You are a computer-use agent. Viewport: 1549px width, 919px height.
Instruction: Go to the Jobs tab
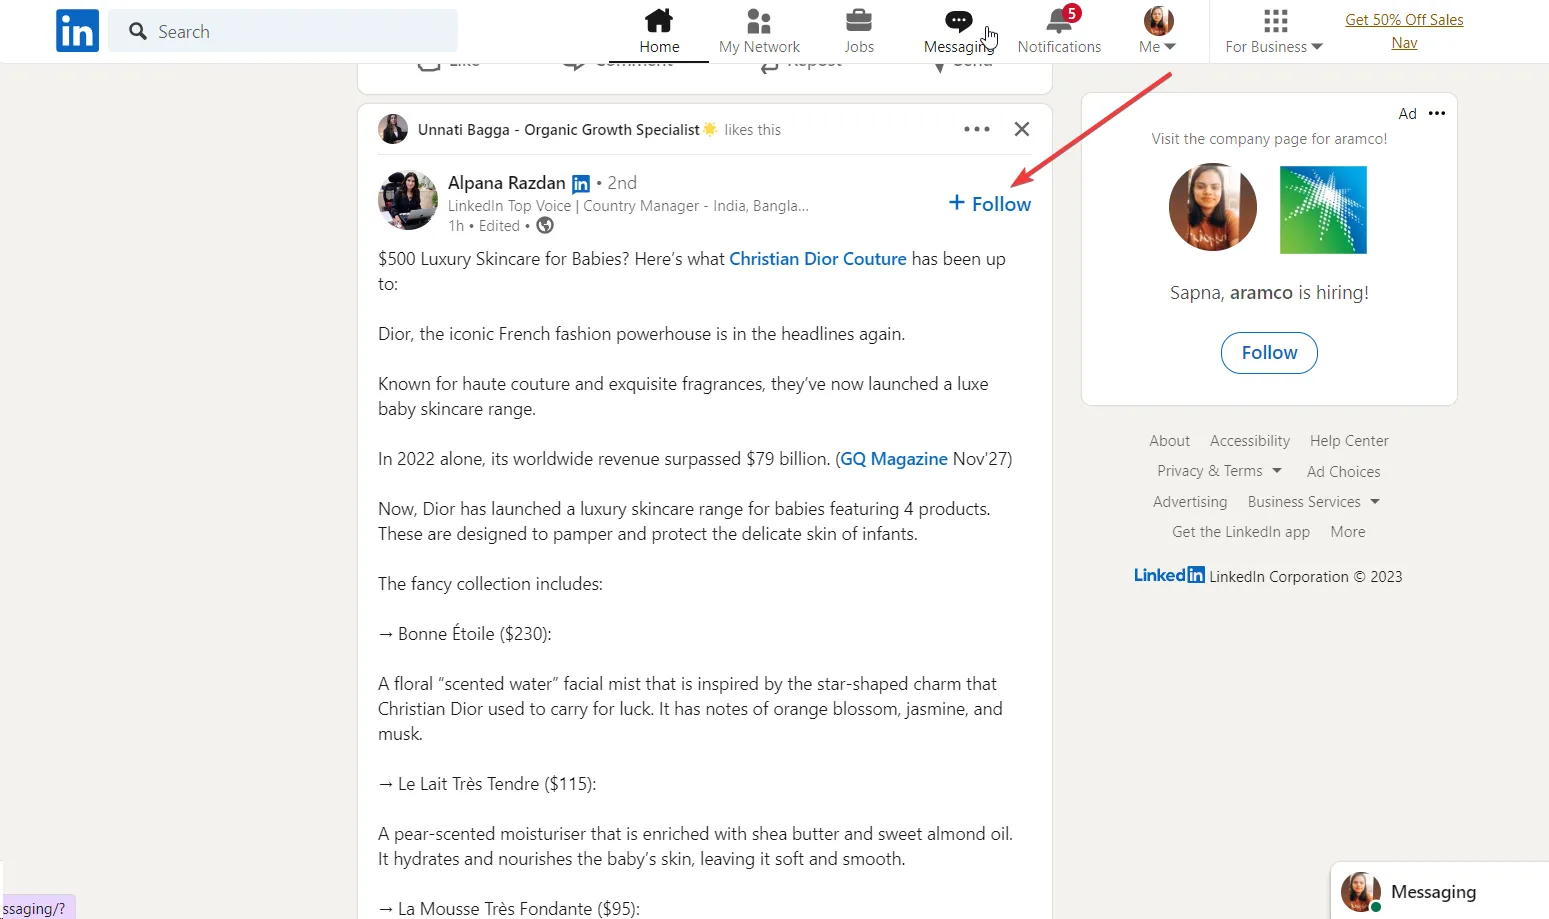coord(859,31)
